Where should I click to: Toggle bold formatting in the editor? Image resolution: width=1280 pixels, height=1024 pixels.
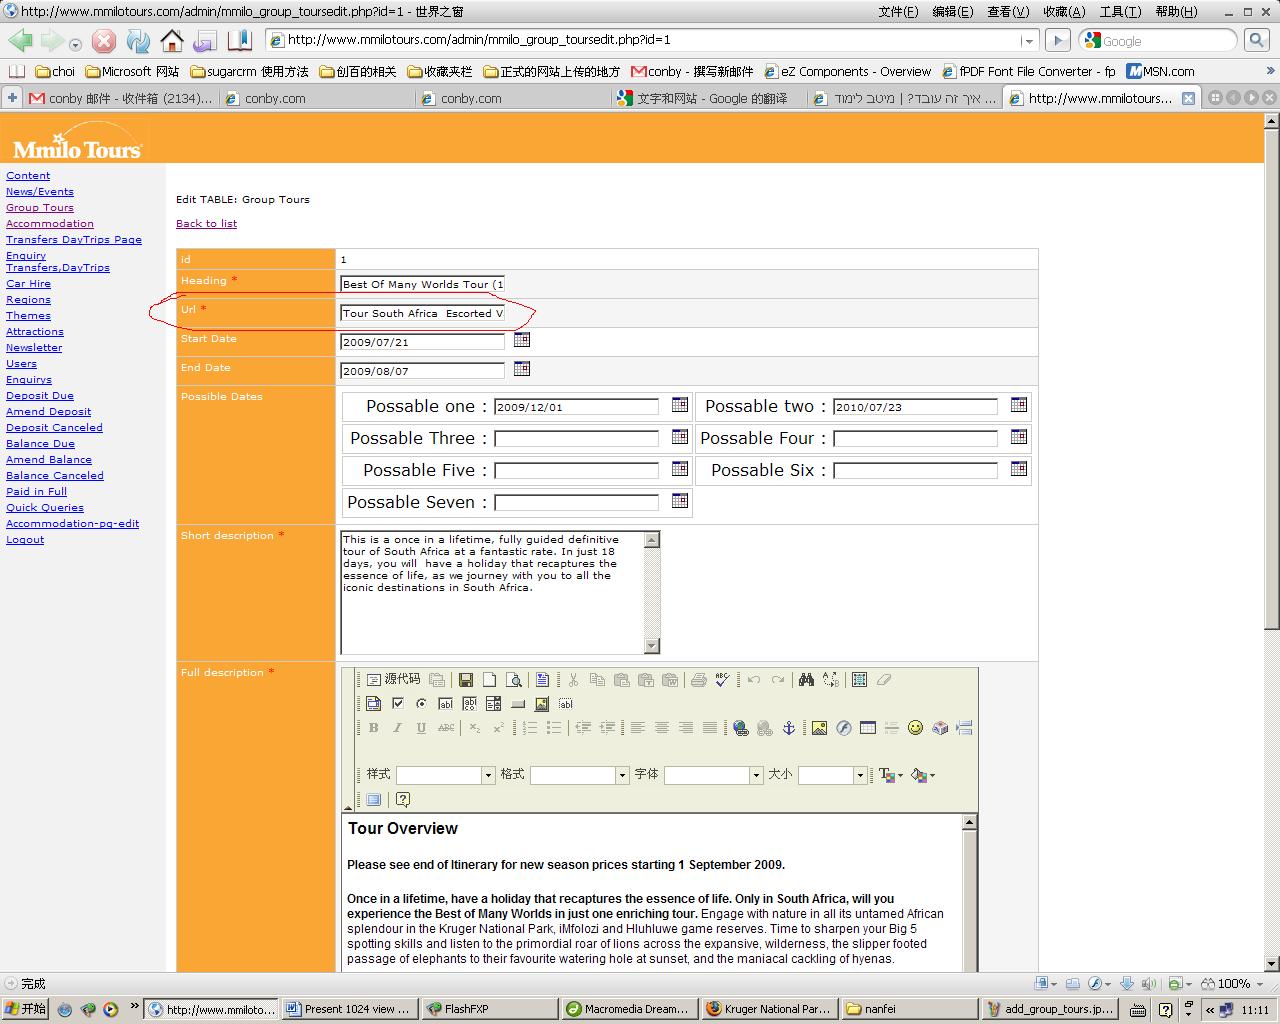coord(373,728)
